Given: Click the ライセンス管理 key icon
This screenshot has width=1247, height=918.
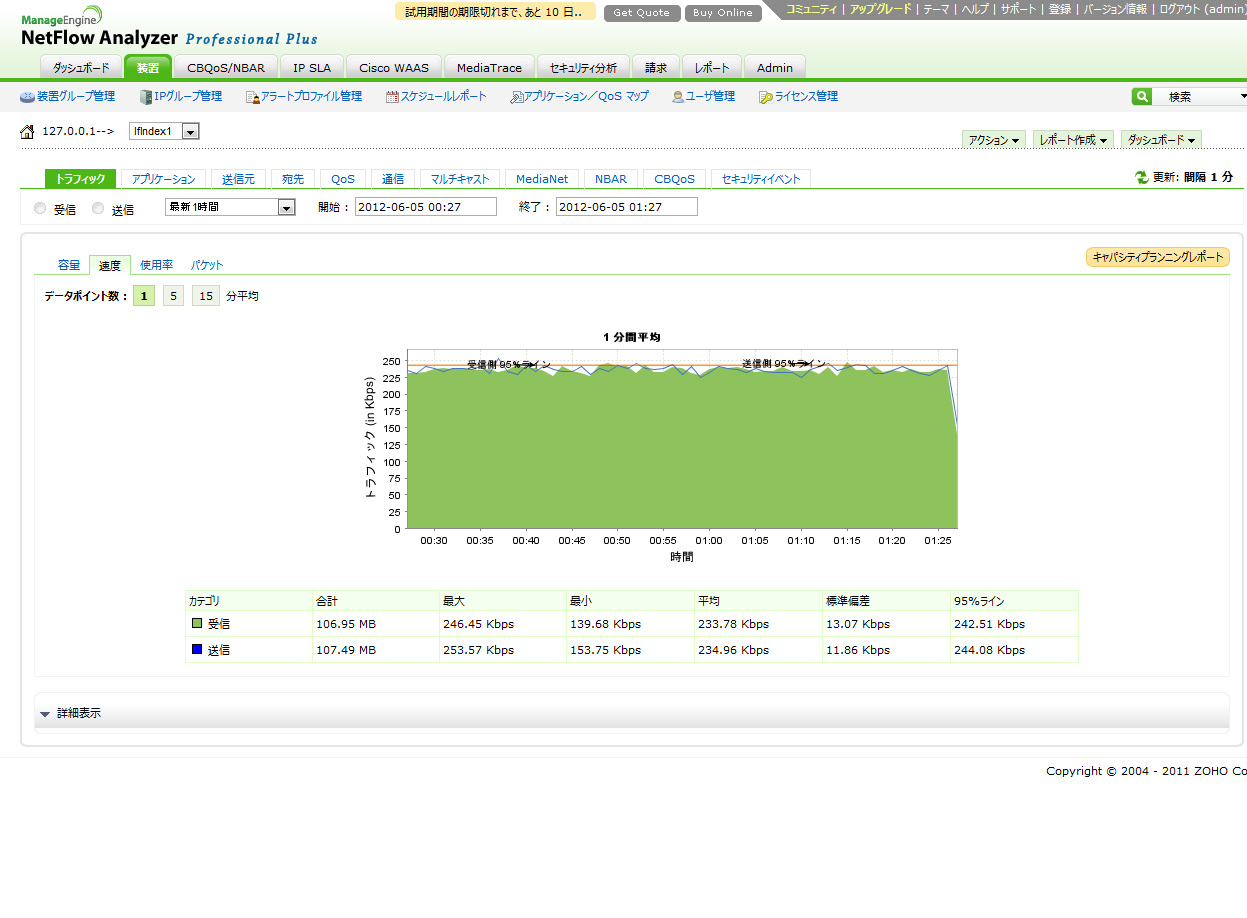Looking at the screenshot, I should (x=765, y=97).
